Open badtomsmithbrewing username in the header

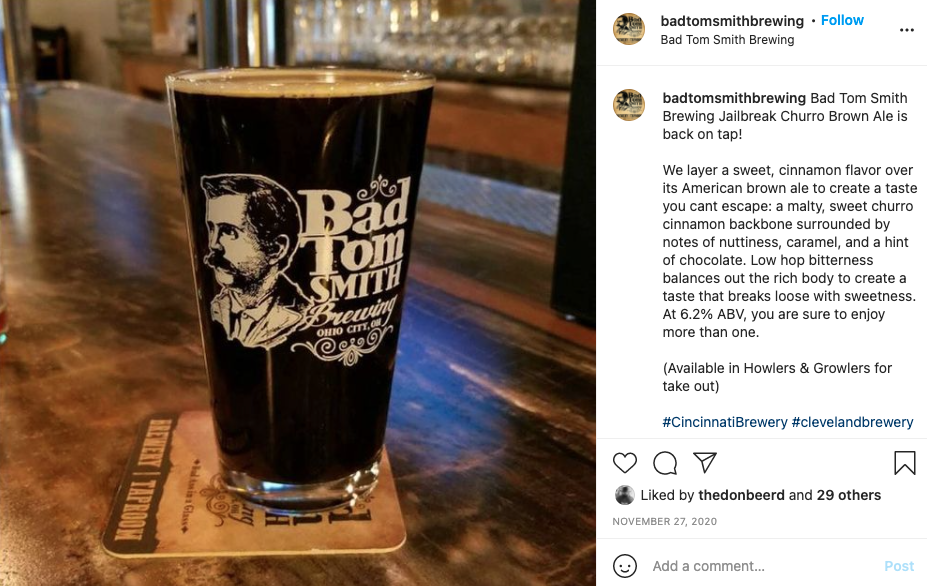click(732, 21)
